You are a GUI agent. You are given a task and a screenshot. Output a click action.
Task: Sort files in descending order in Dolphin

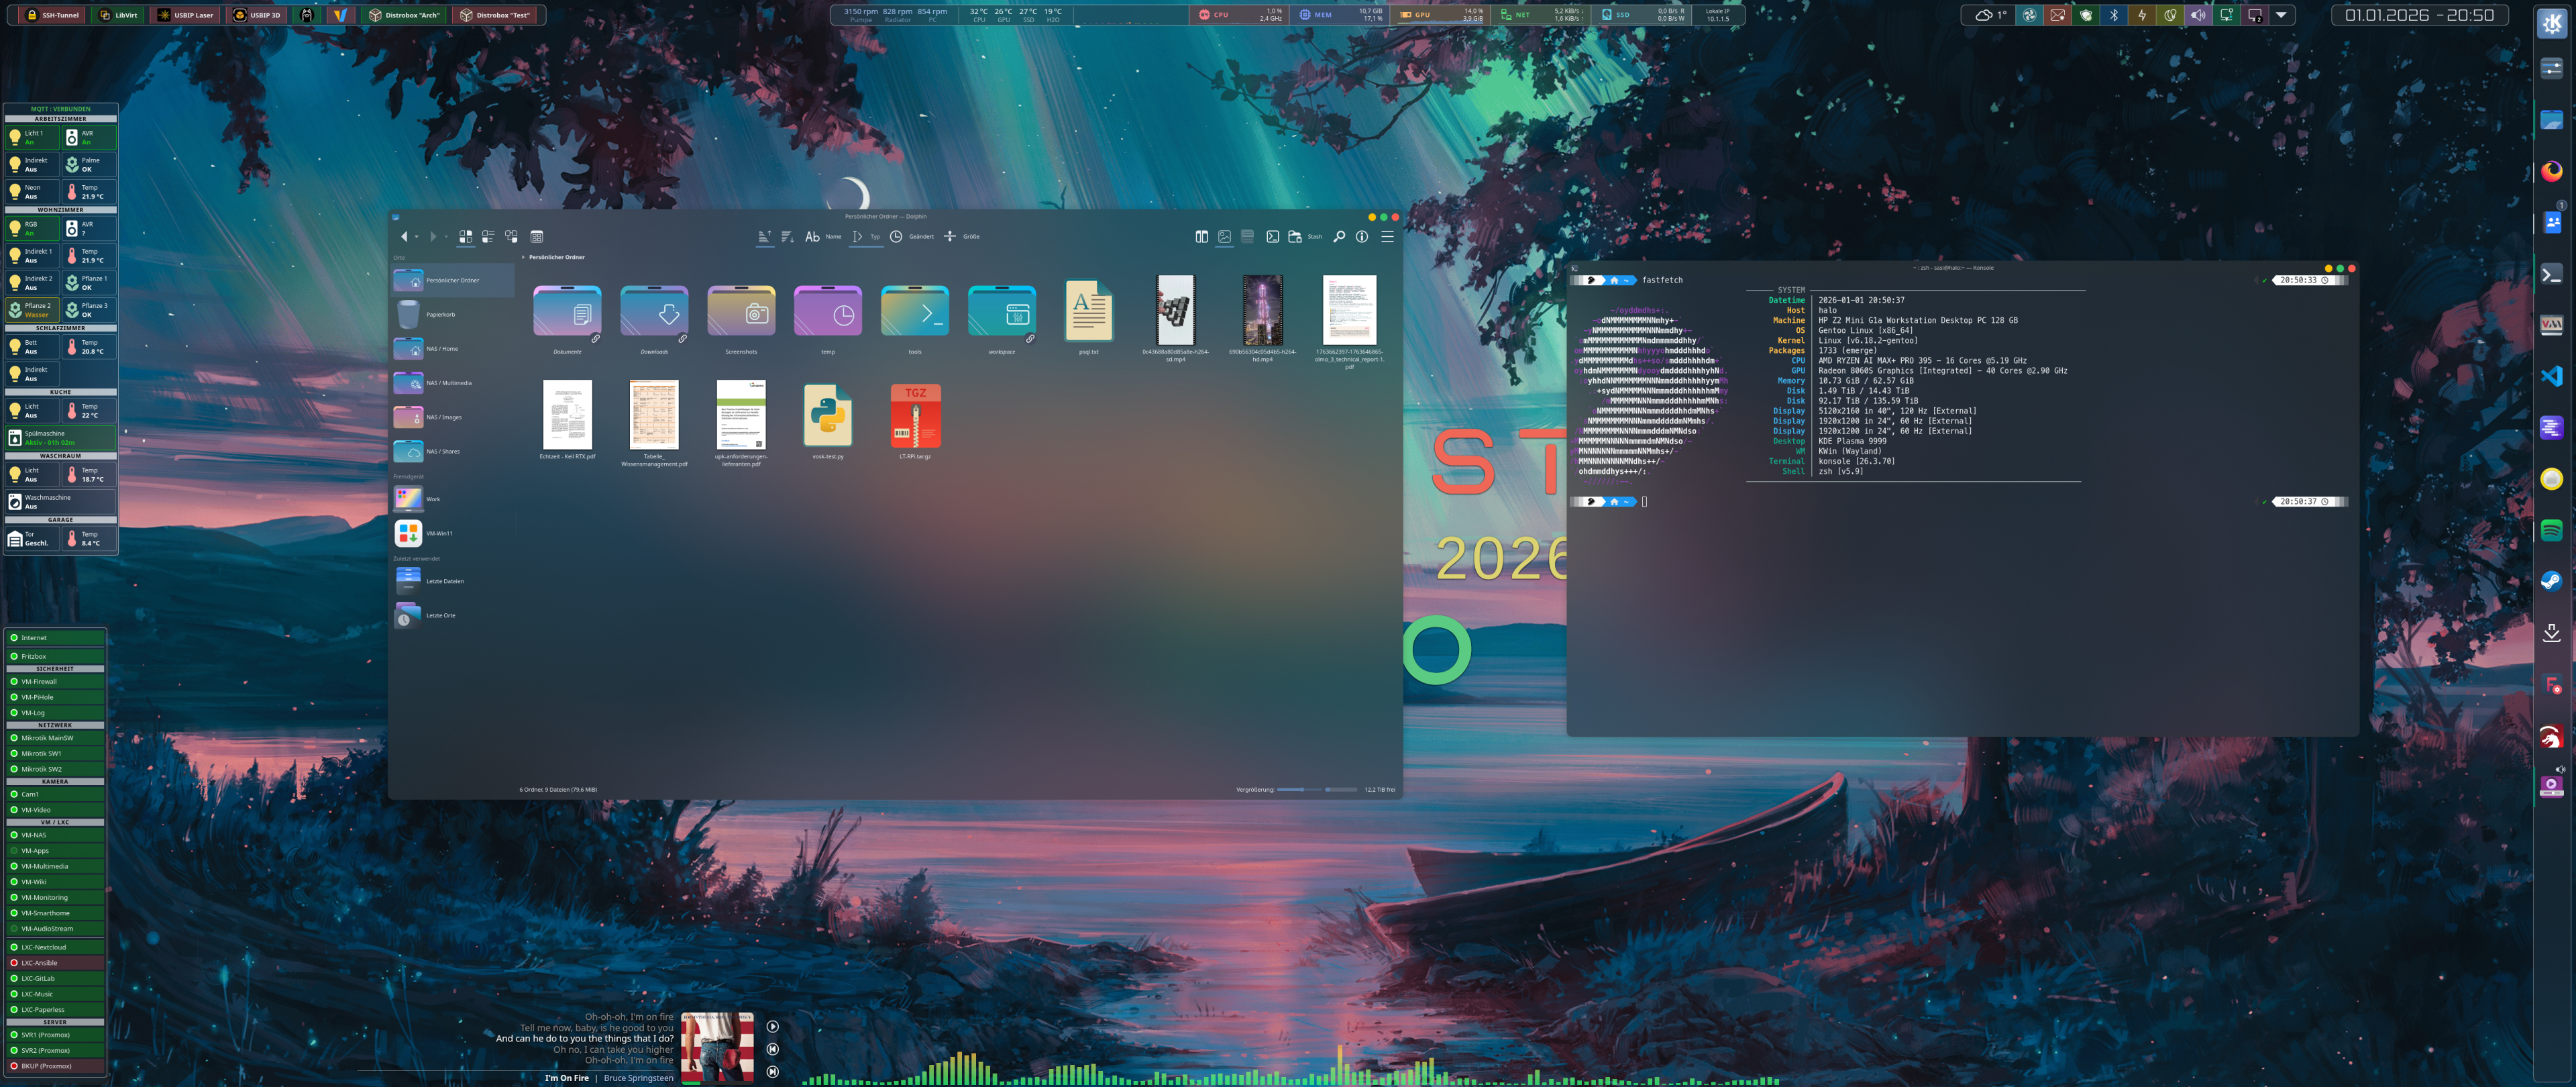click(x=787, y=237)
